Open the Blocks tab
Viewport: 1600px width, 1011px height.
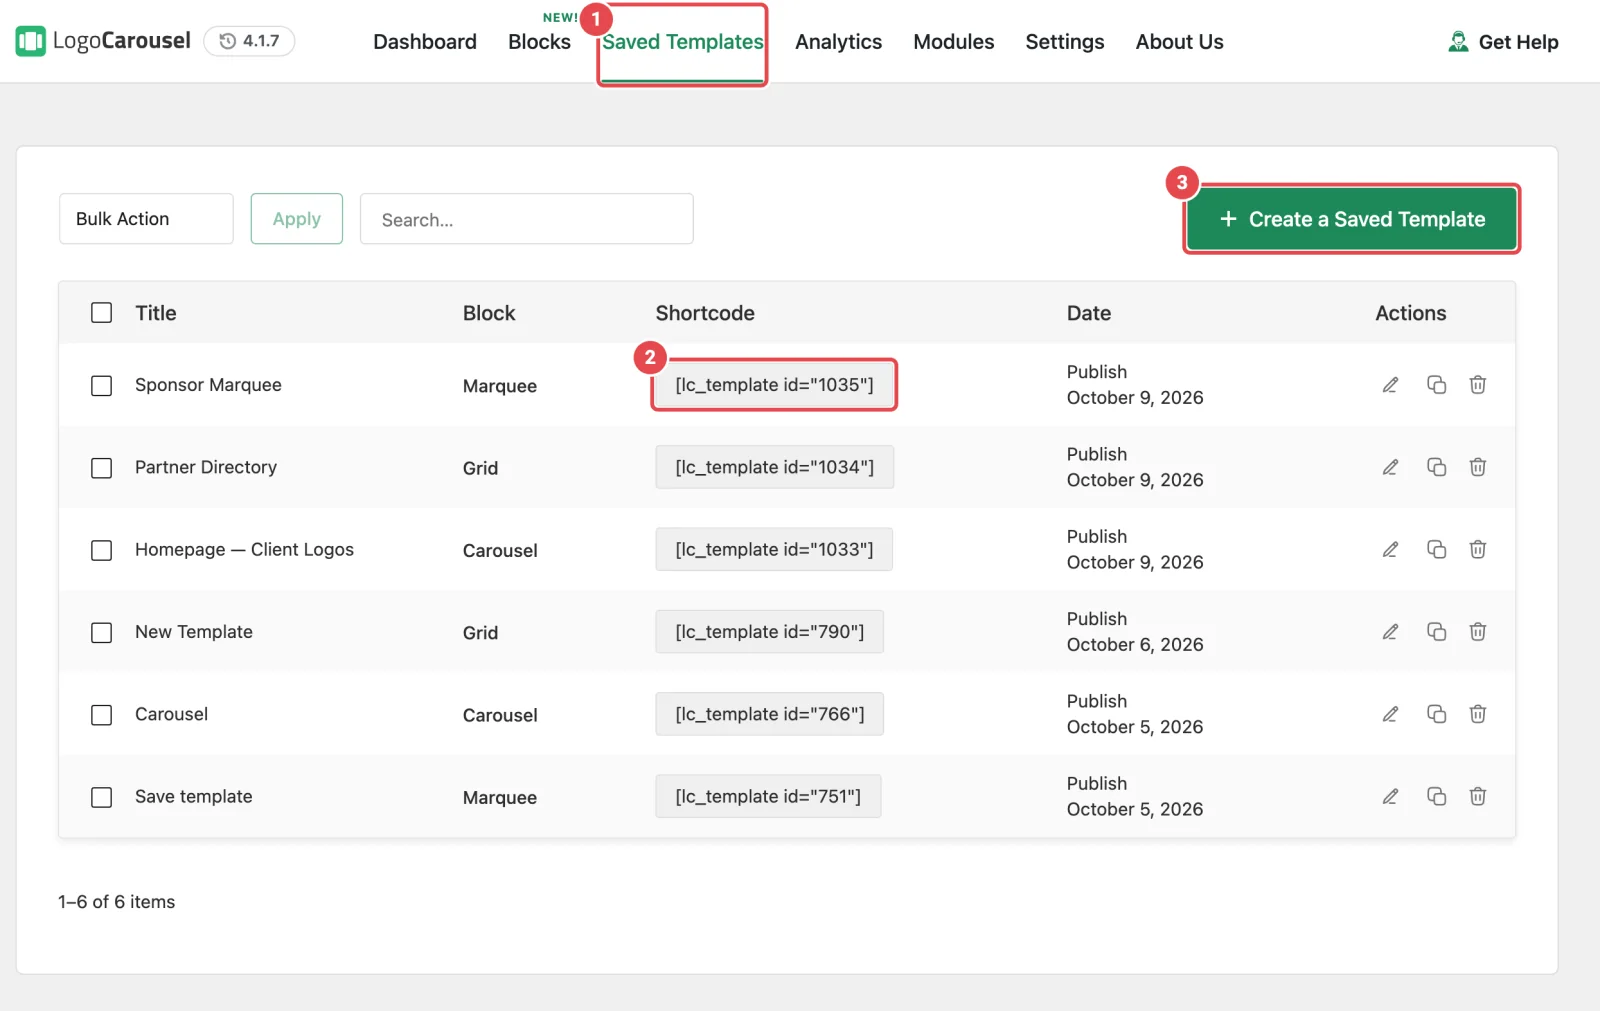tap(539, 42)
